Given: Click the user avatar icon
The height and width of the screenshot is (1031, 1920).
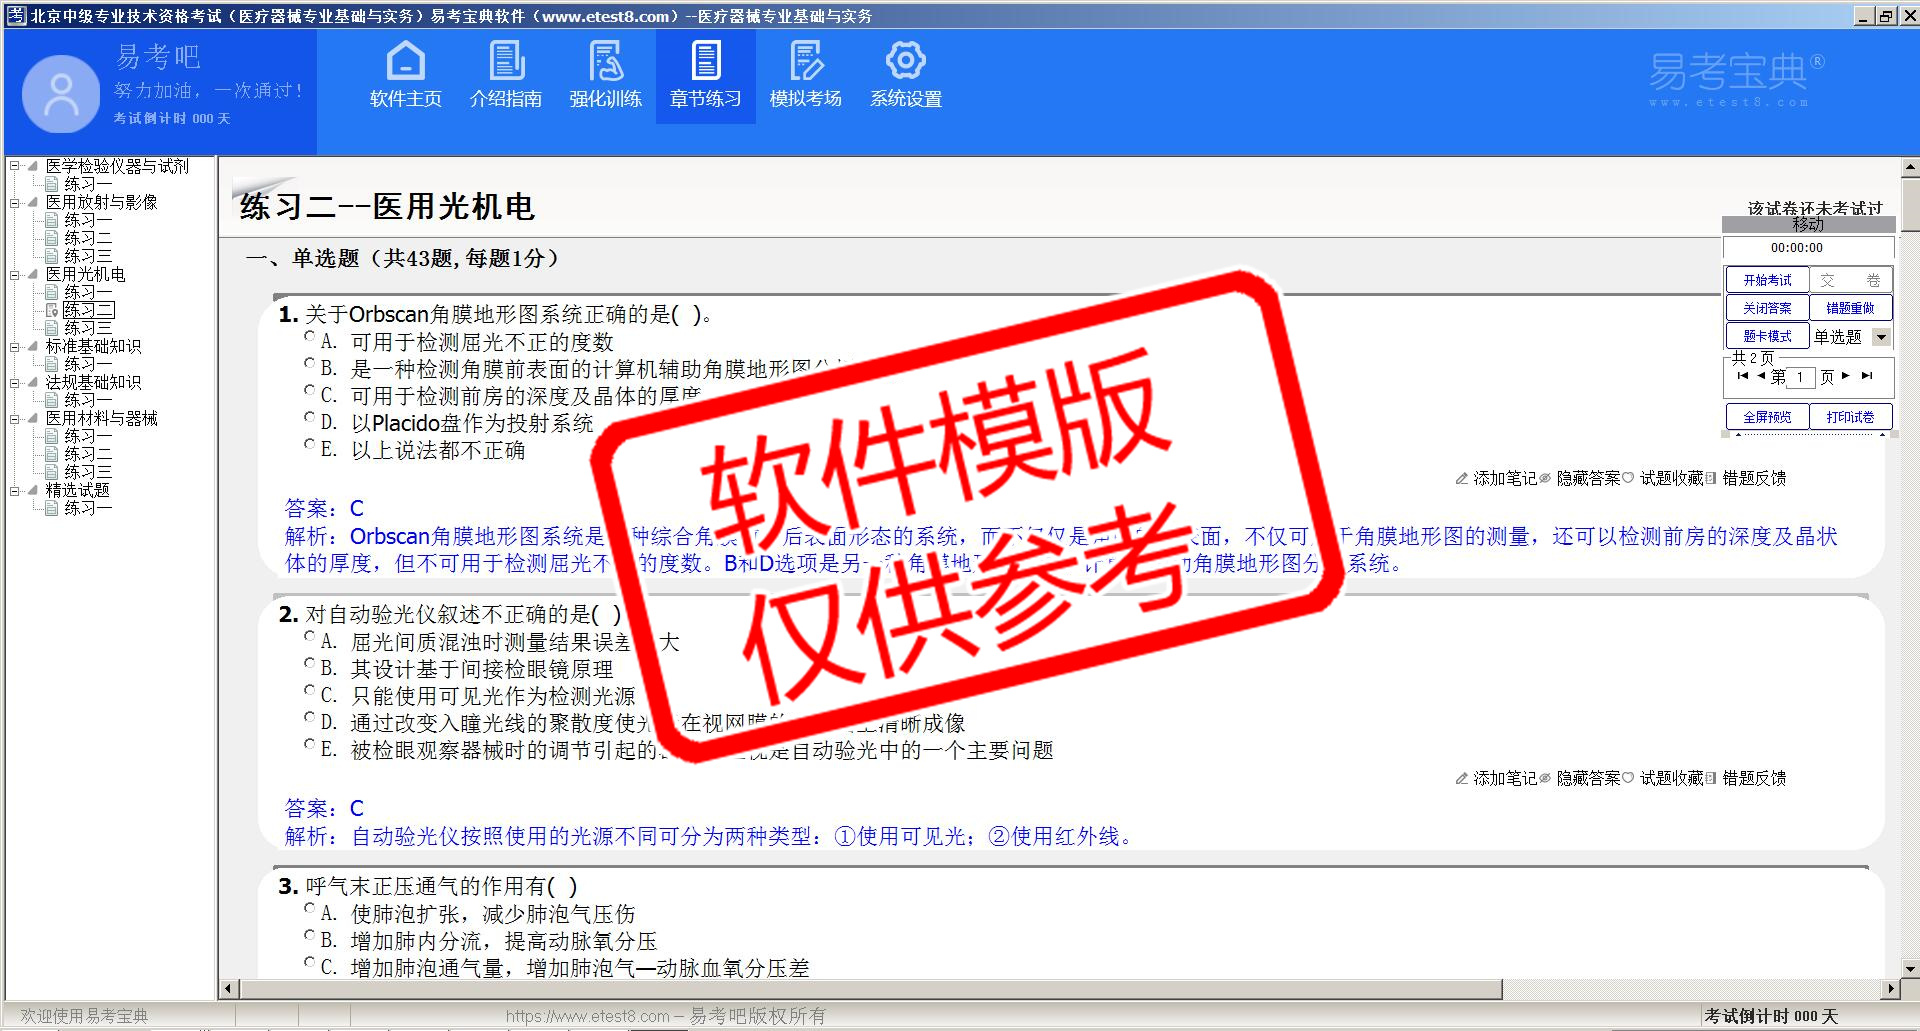Looking at the screenshot, I should [x=61, y=94].
